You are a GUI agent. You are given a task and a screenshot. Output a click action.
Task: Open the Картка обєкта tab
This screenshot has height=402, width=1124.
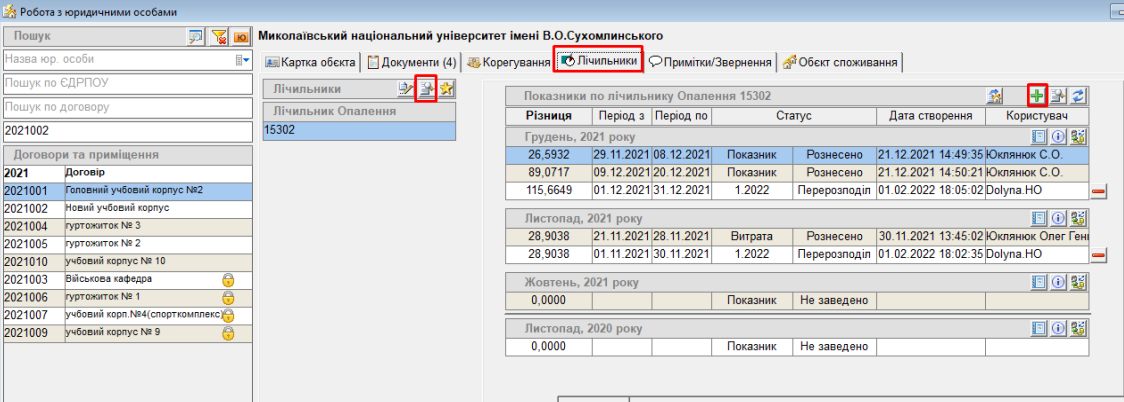tap(310, 62)
